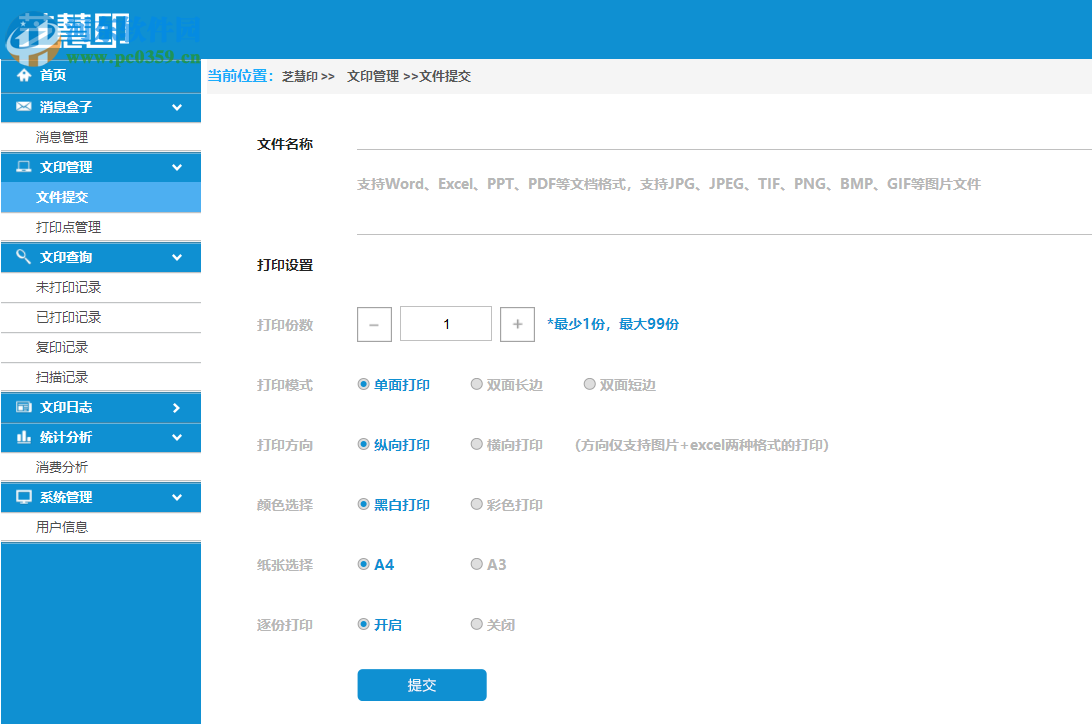This screenshot has width=1092, height=724.
Task: Select the envelope icon for 消息盒子
Action: point(22,105)
